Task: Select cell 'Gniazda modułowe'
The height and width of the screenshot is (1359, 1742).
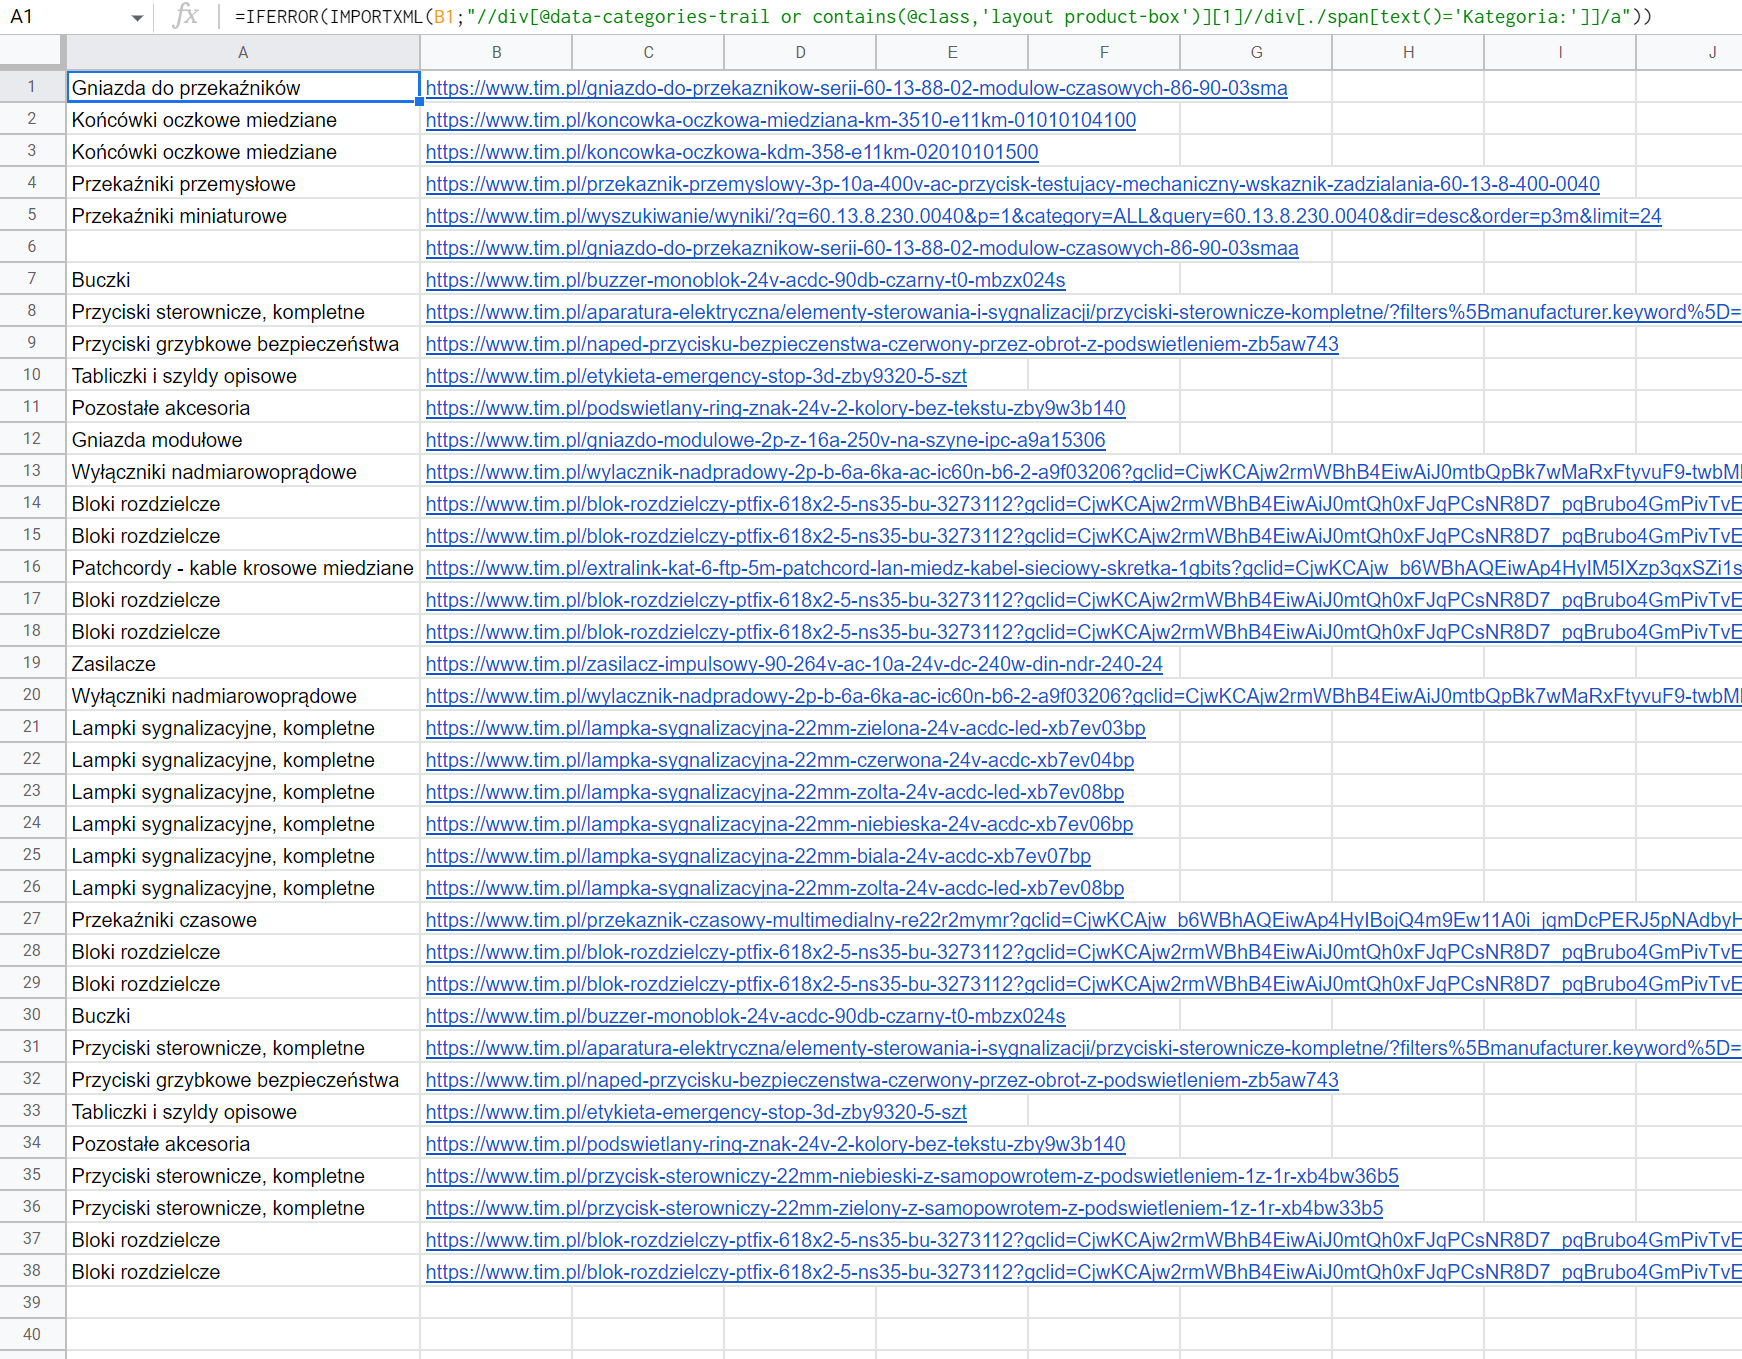Action: [243, 440]
